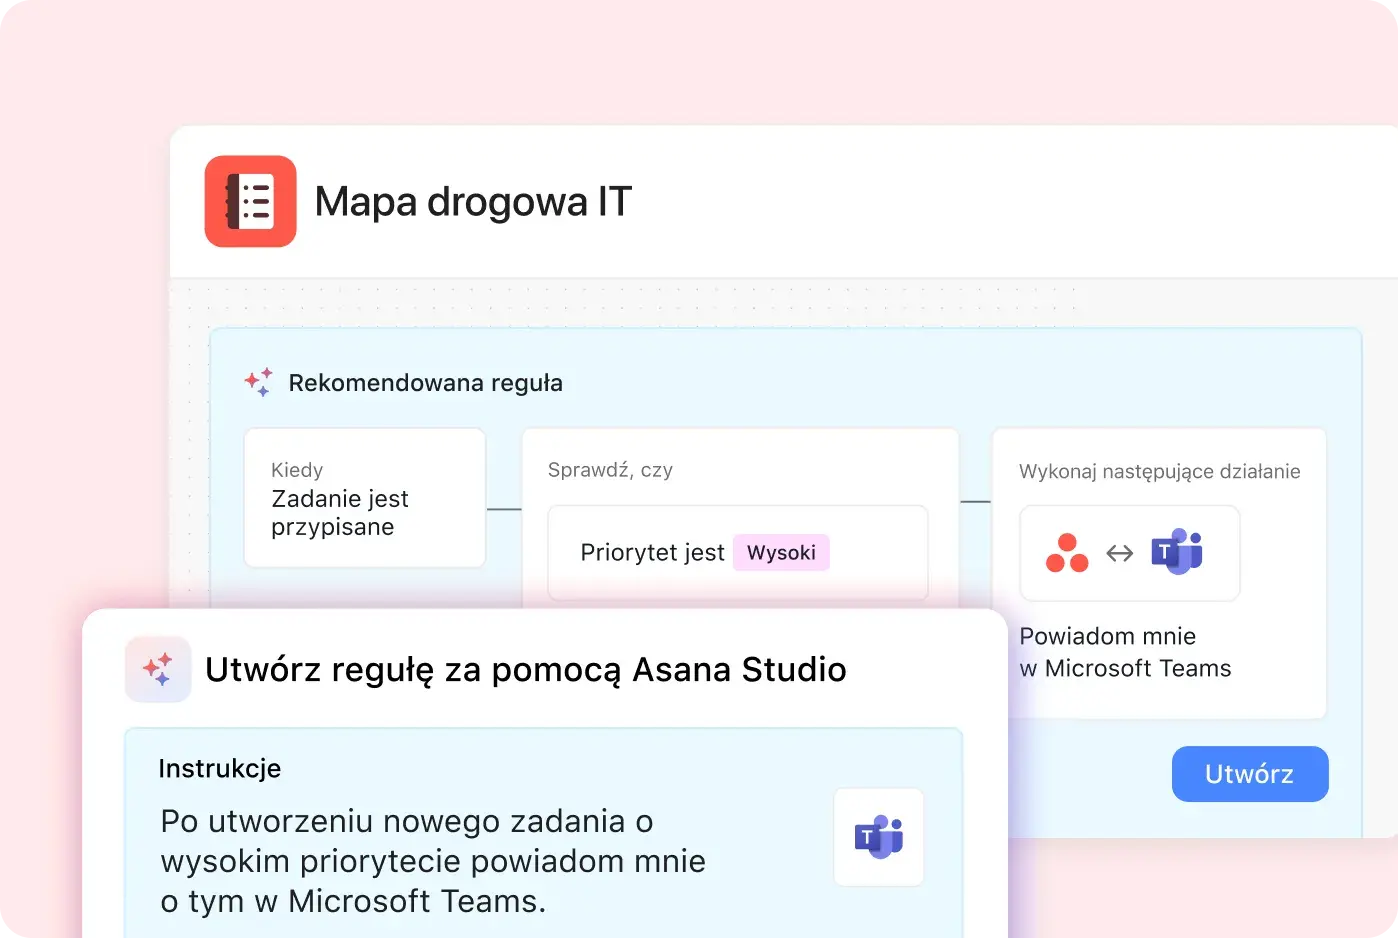Viewport: 1398px width, 938px height.
Task: Click the Asana Studio sparkle icon
Action: pos(158,669)
